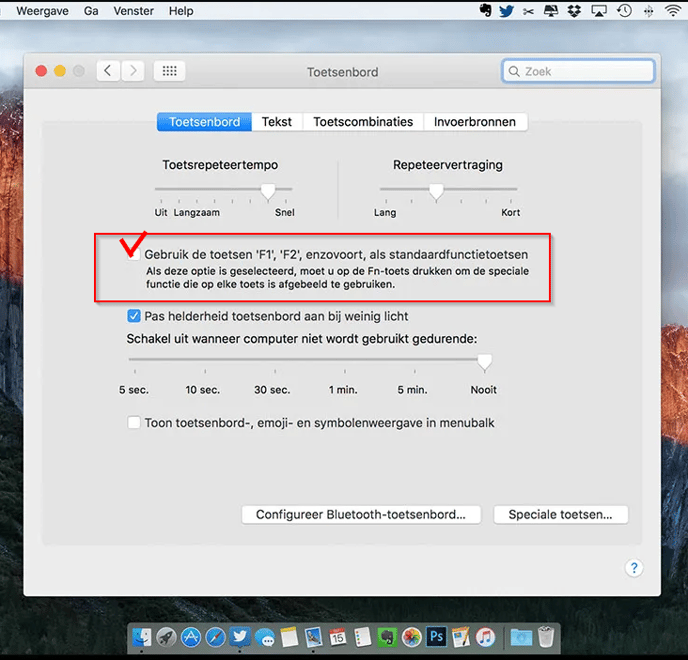Click the 'Kort' label under delay slider
Image resolution: width=688 pixels, height=660 pixels.
511,212
